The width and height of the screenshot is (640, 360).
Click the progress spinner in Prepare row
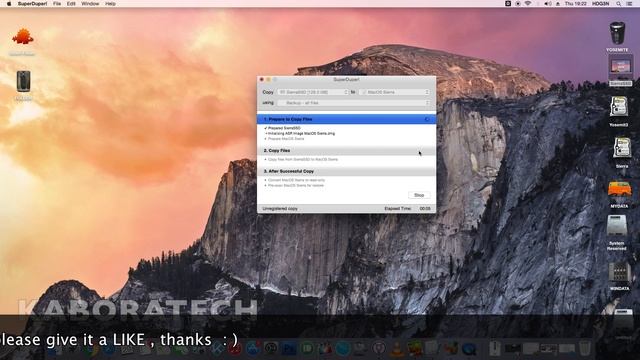427,119
